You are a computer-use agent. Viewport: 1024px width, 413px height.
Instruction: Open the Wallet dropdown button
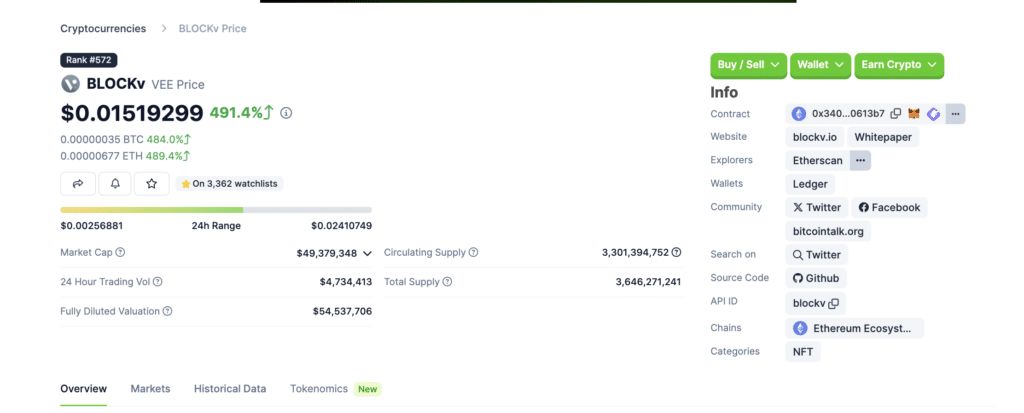(x=820, y=65)
